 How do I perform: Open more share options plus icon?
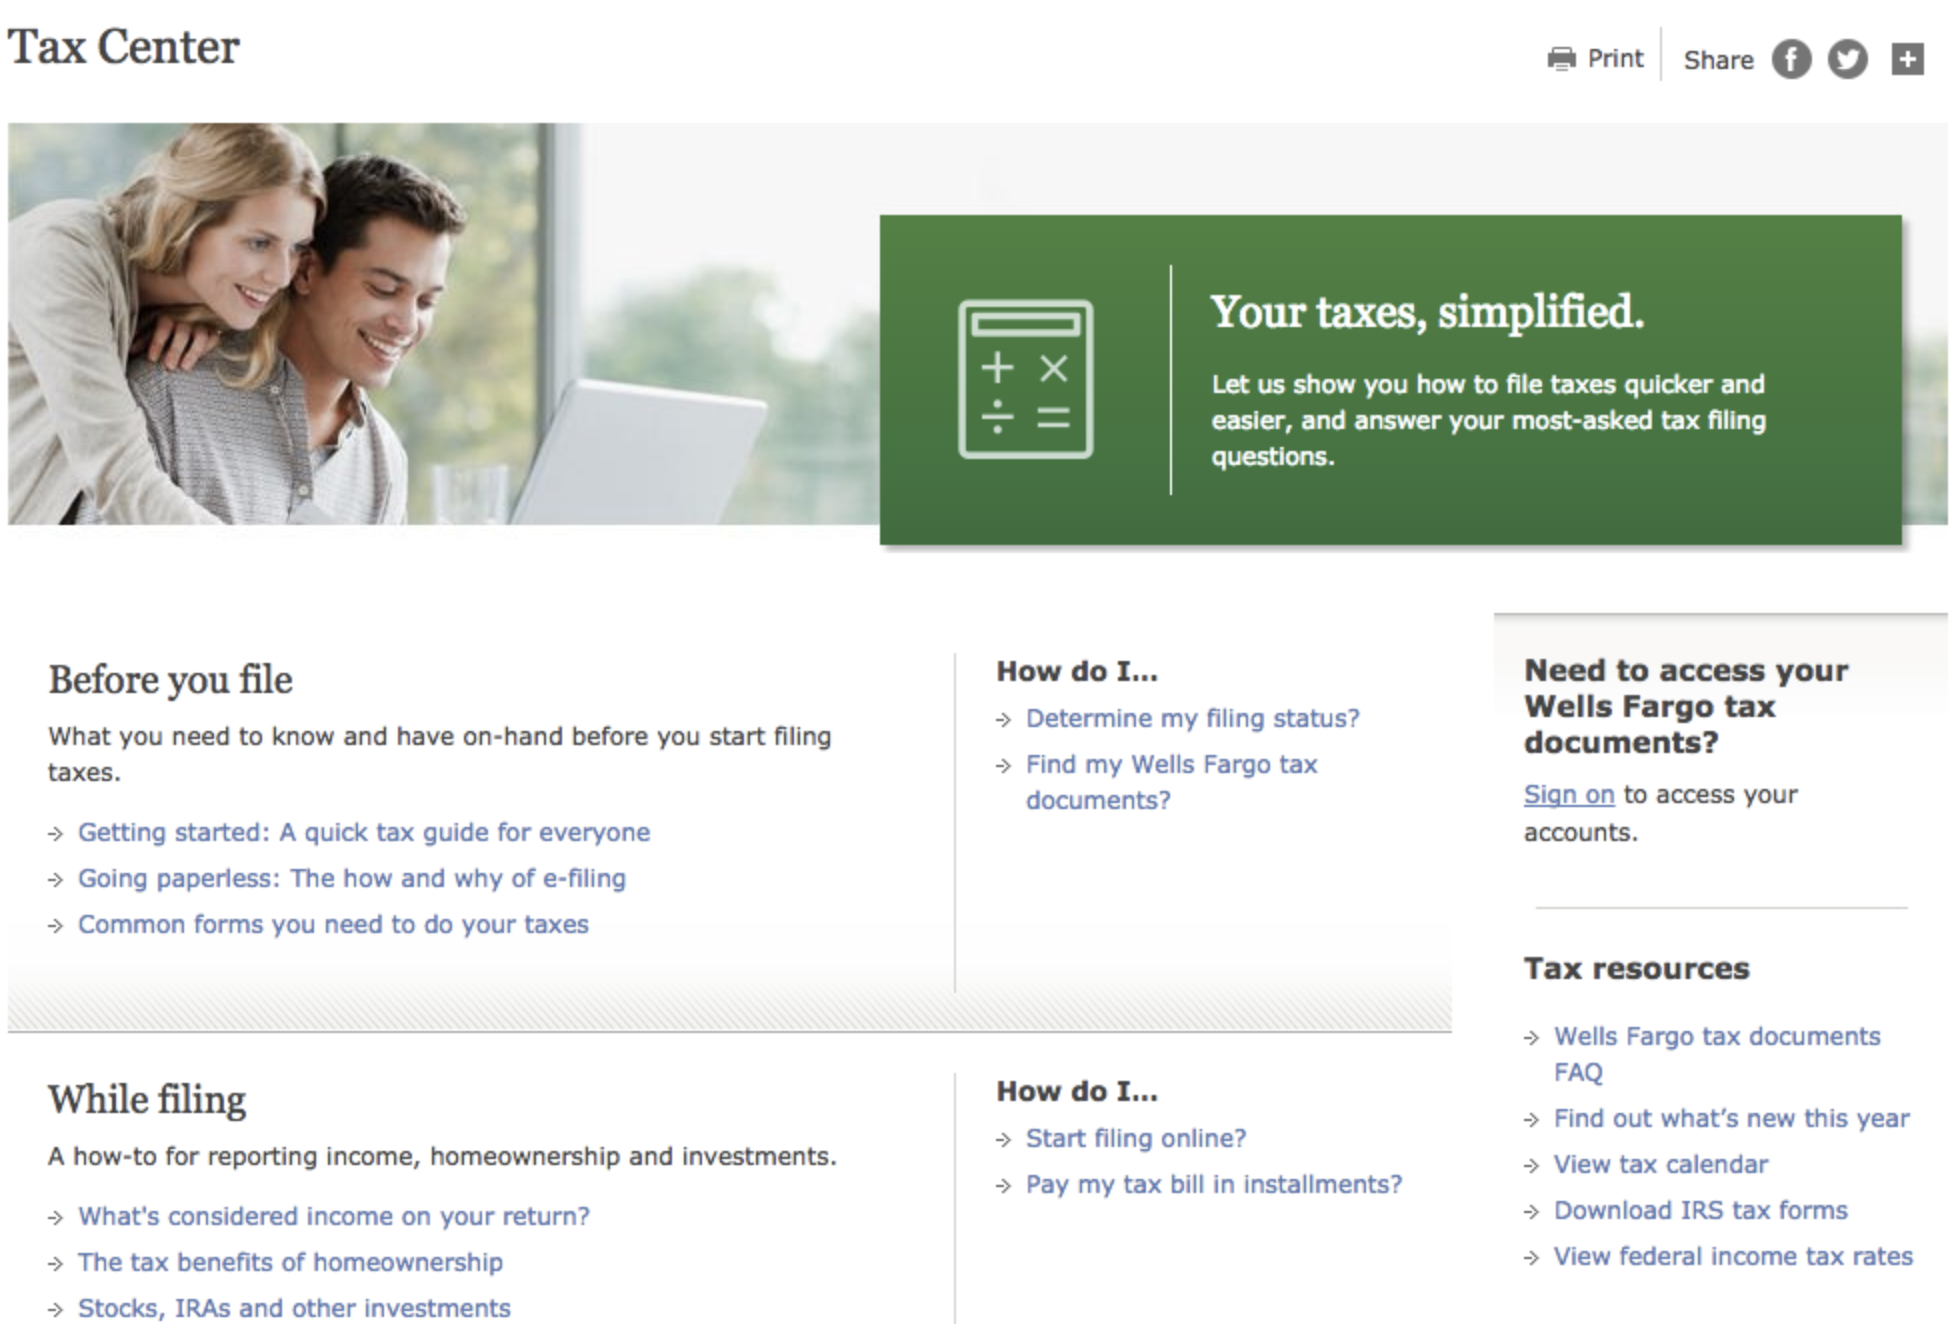point(1907,59)
